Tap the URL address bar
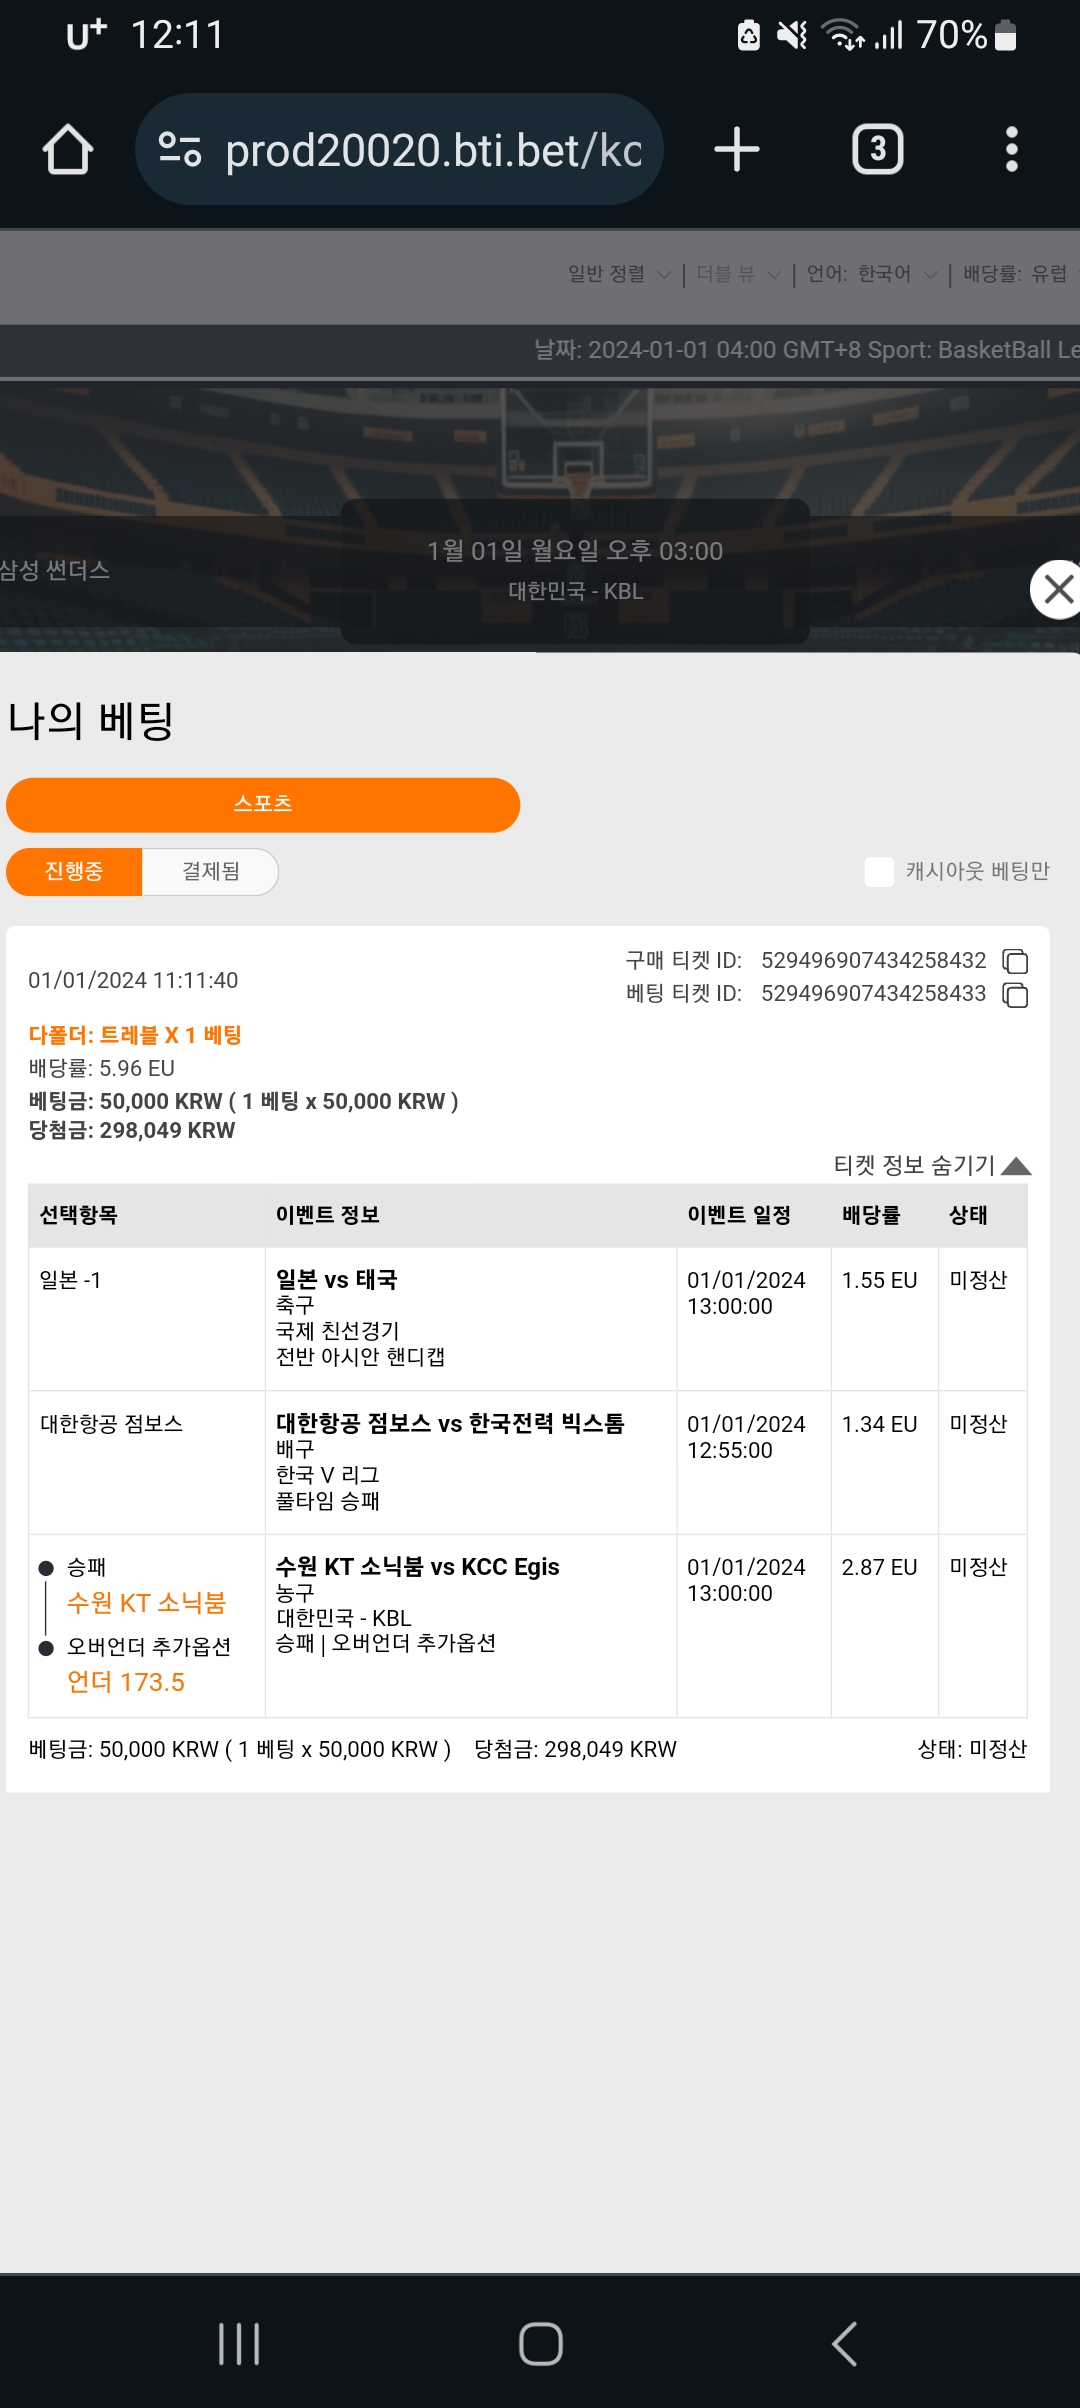 pyautogui.click(x=434, y=150)
